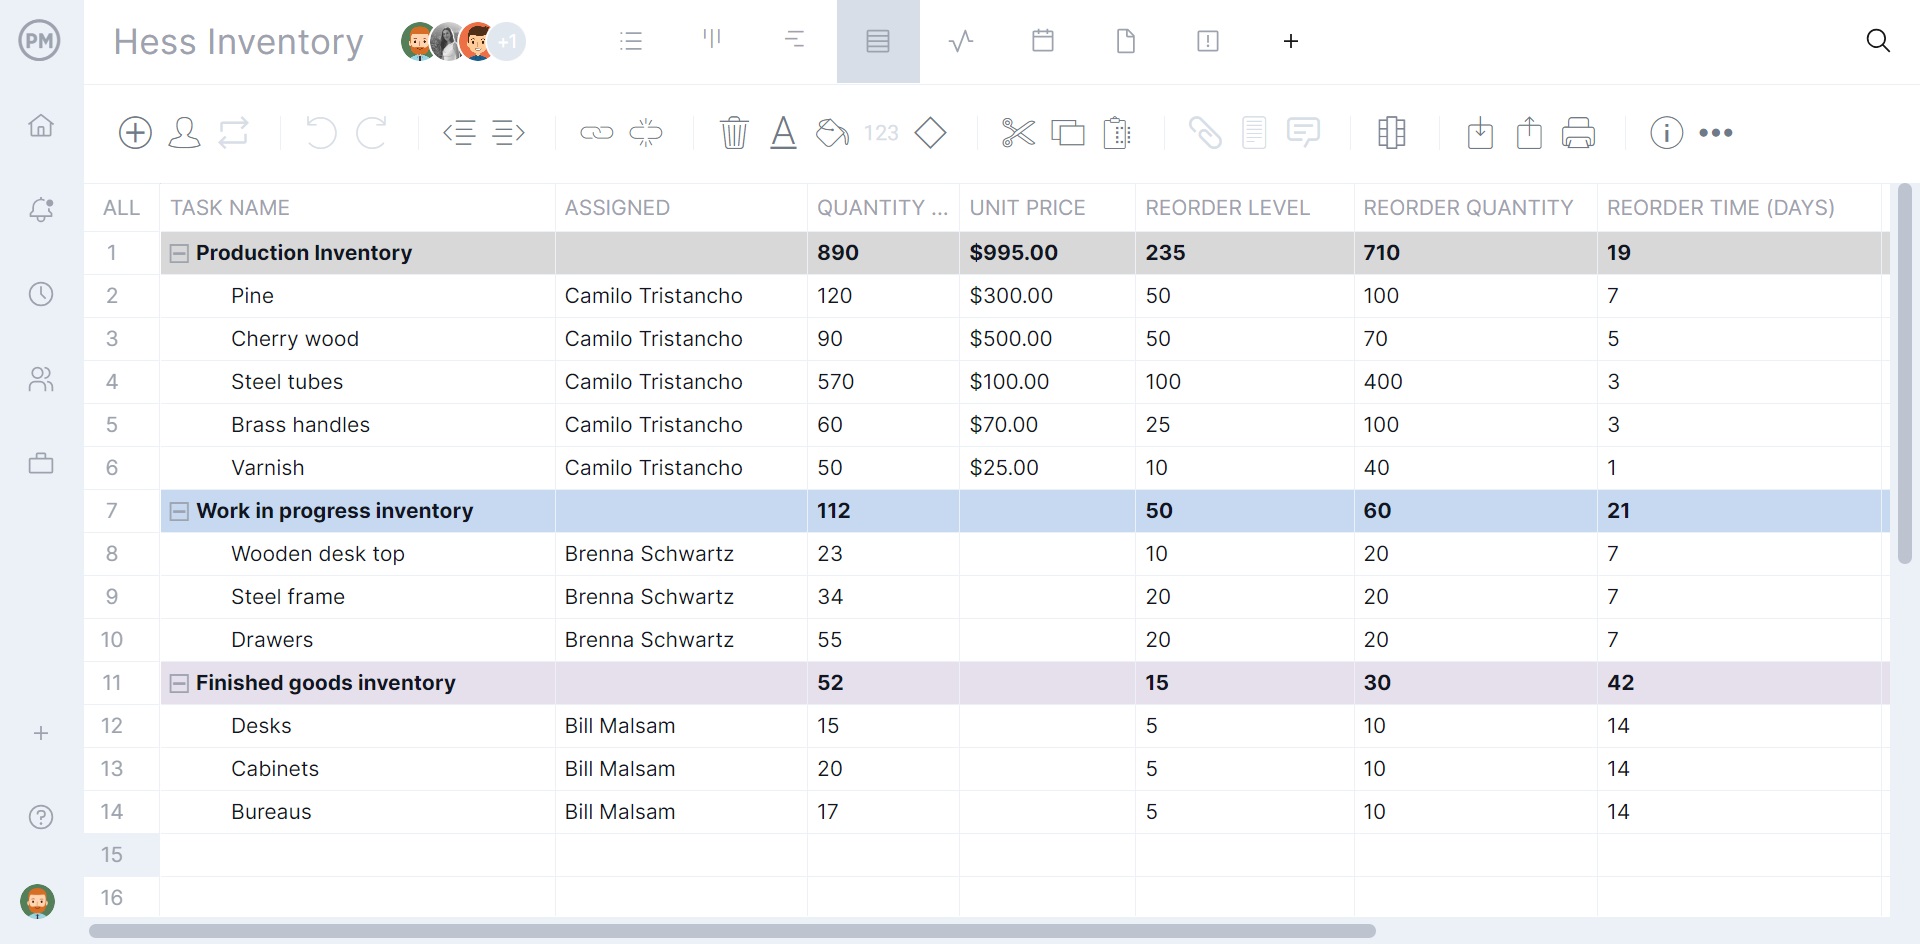Click the redo arrow icon
Viewport: 1920px width, 944px height.
pyautogui.click(x=372, y=133)
